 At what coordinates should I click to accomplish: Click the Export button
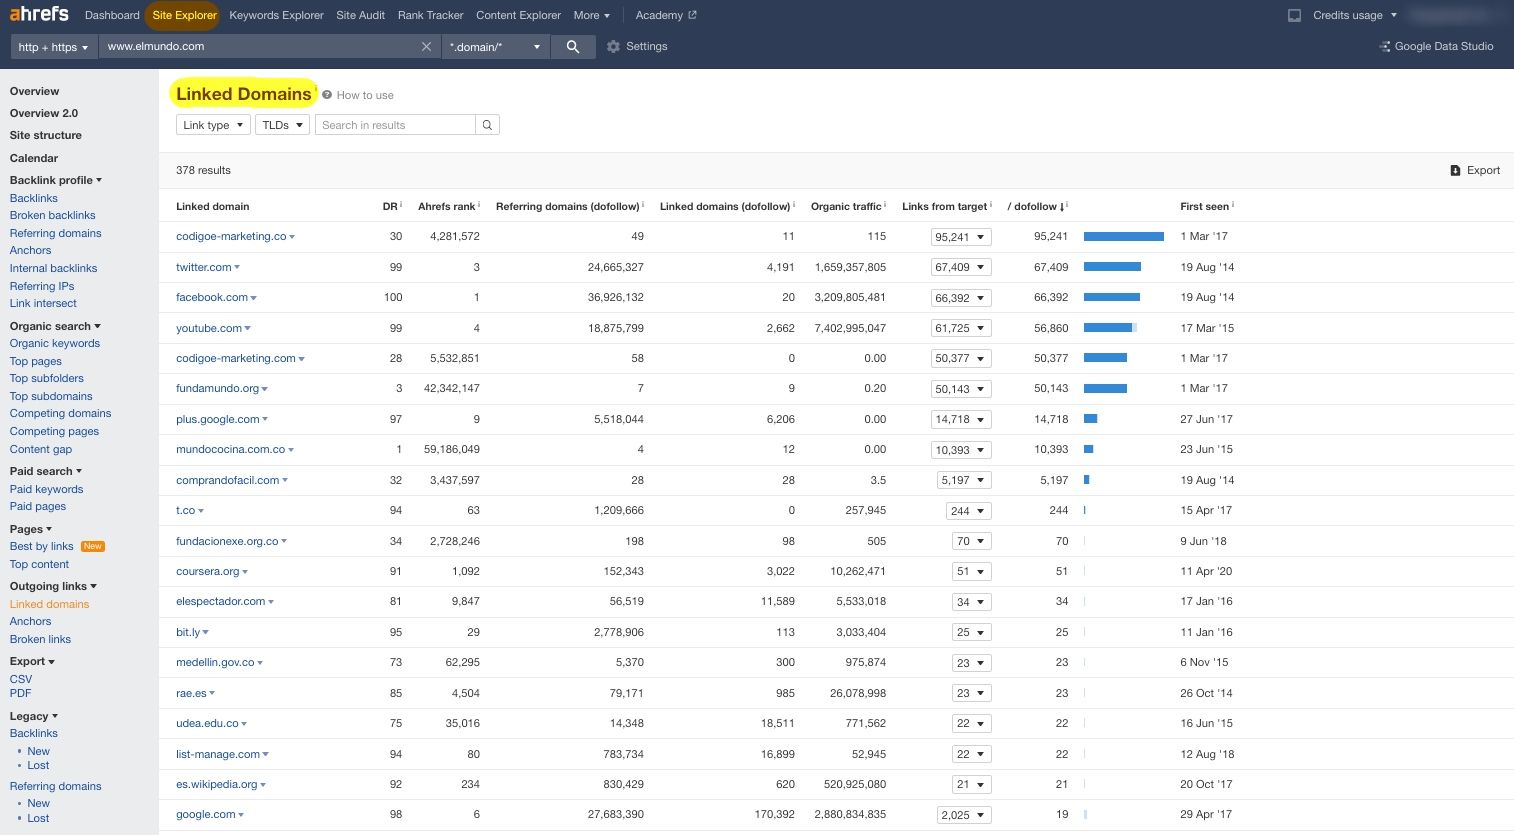pos(1475,171)
